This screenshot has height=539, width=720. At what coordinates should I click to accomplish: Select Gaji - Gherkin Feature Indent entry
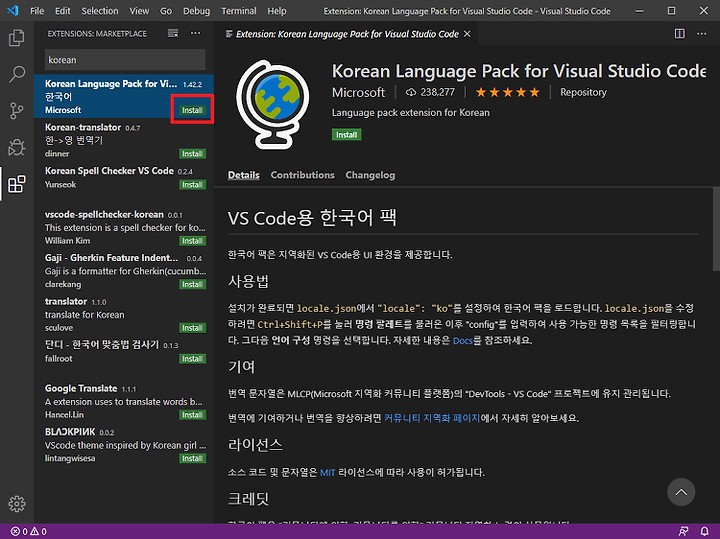124,271
